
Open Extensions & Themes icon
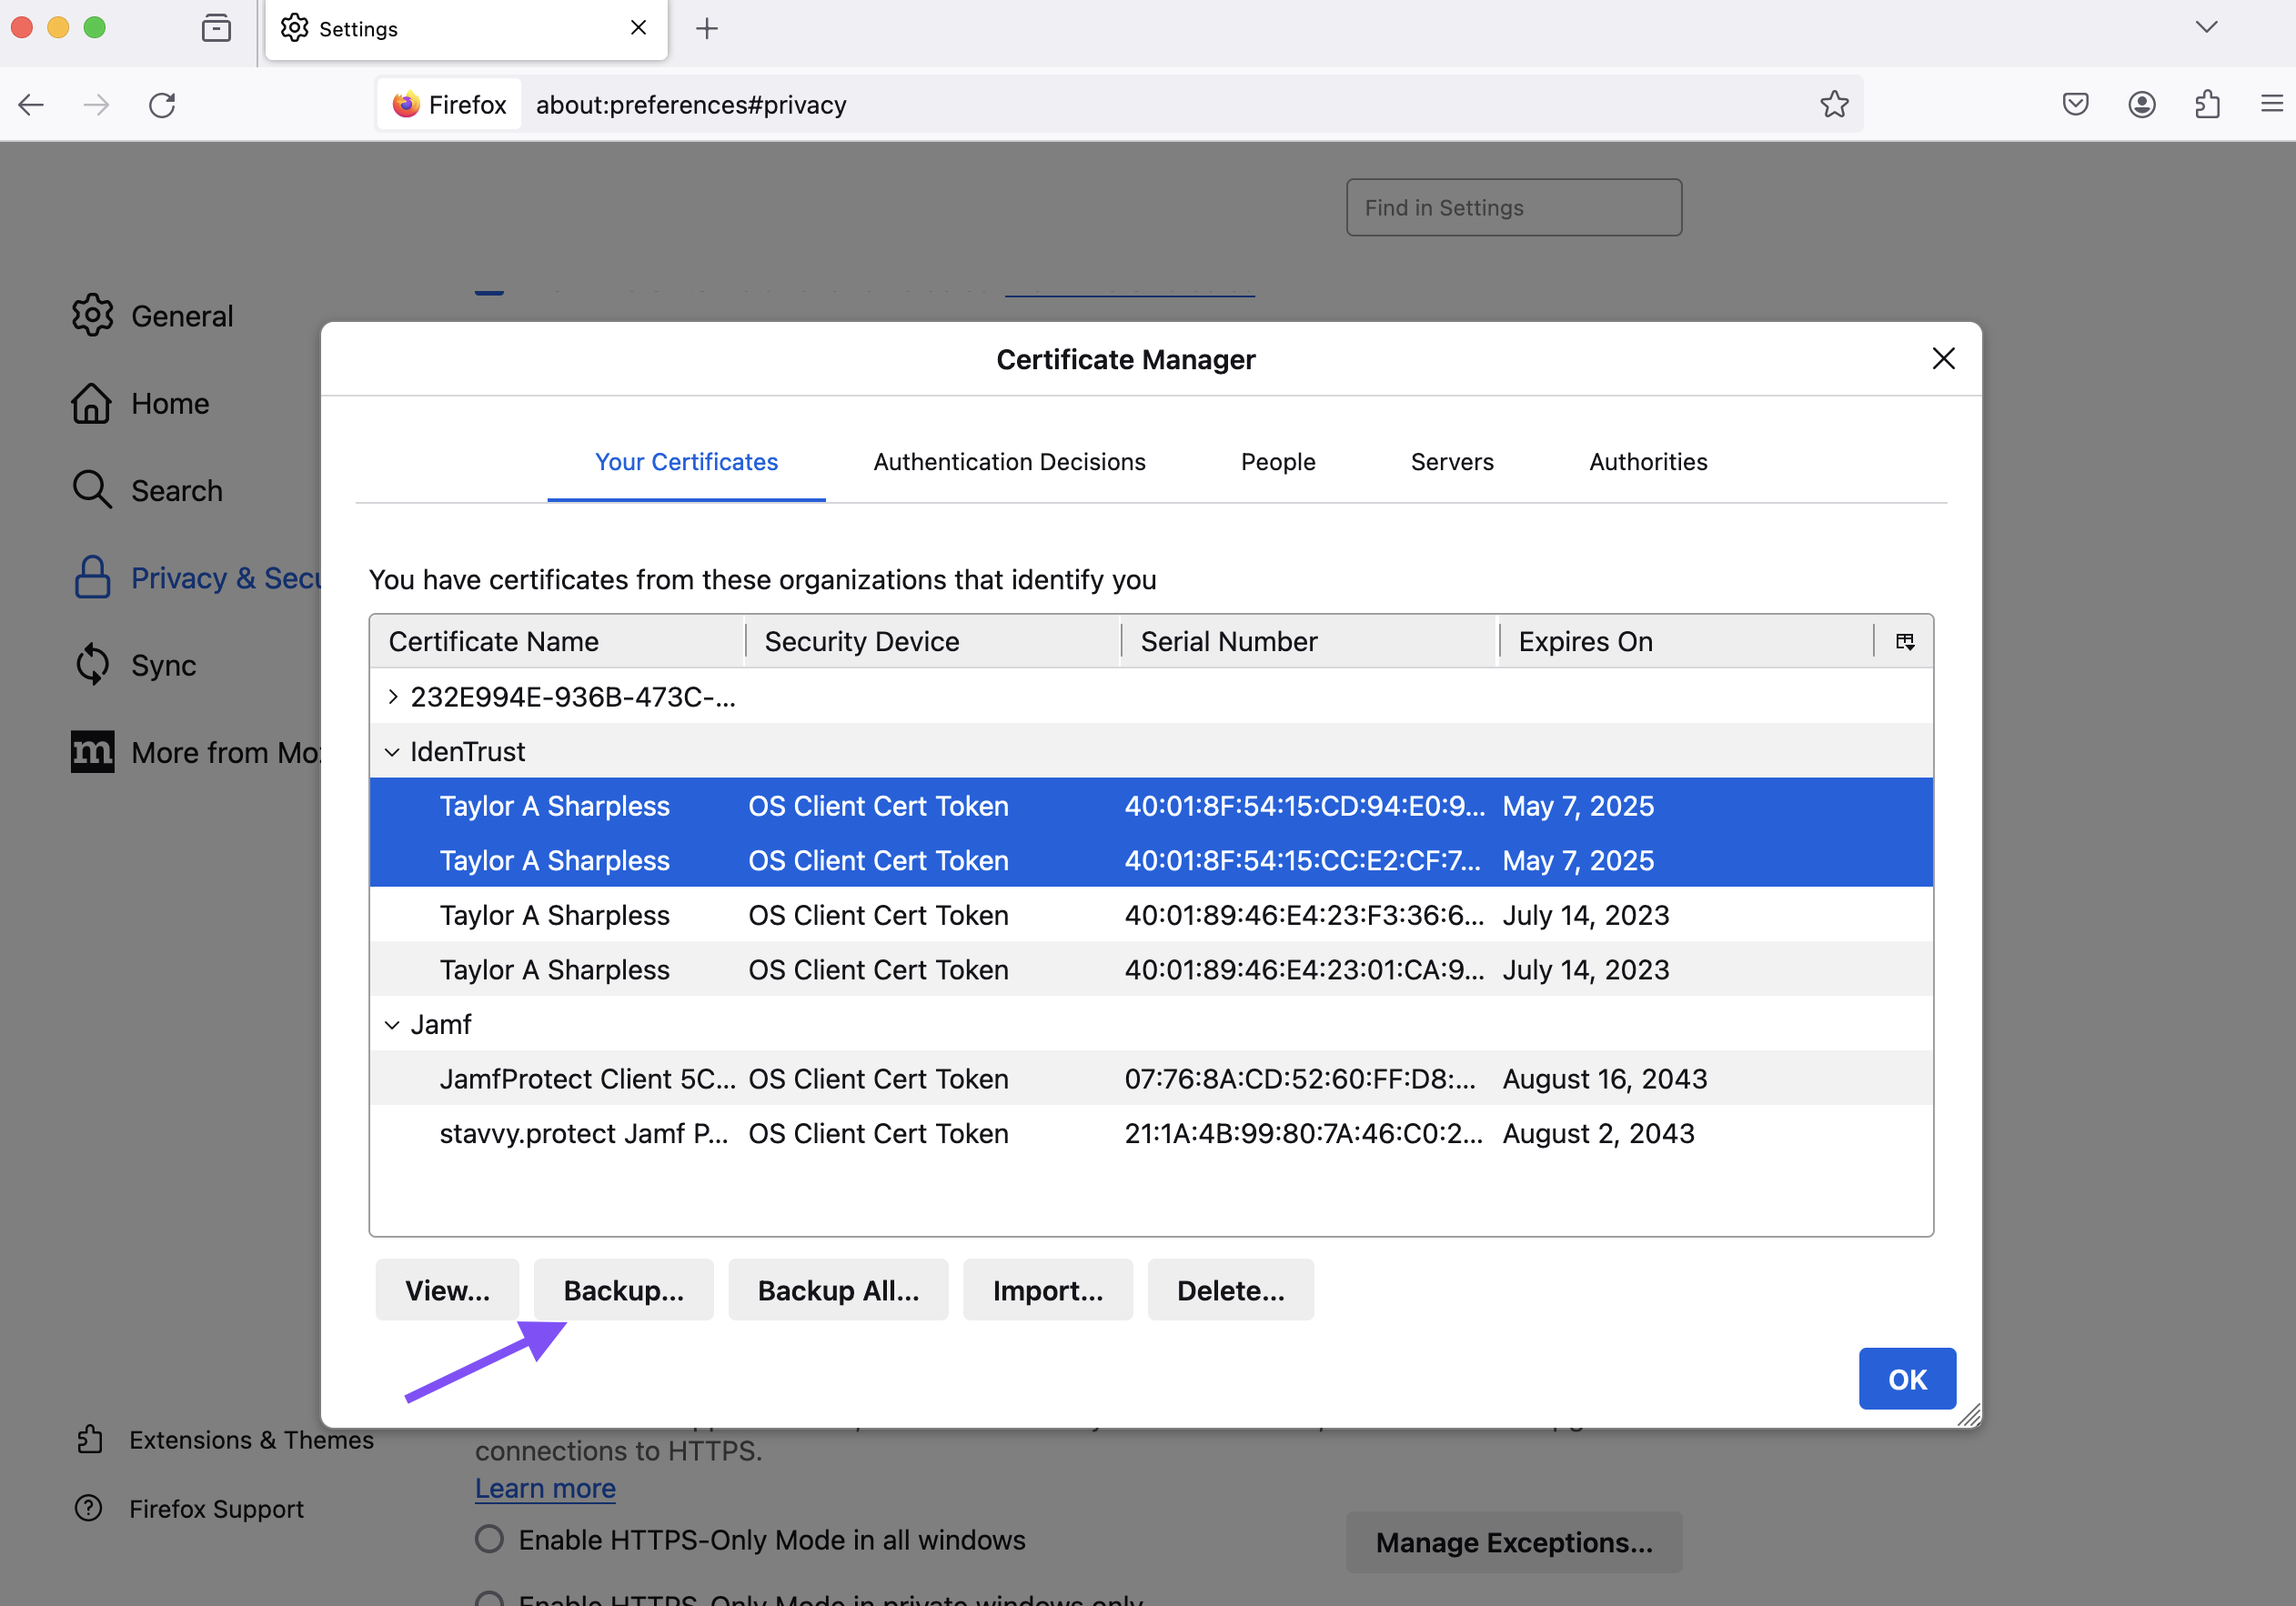90,1440
